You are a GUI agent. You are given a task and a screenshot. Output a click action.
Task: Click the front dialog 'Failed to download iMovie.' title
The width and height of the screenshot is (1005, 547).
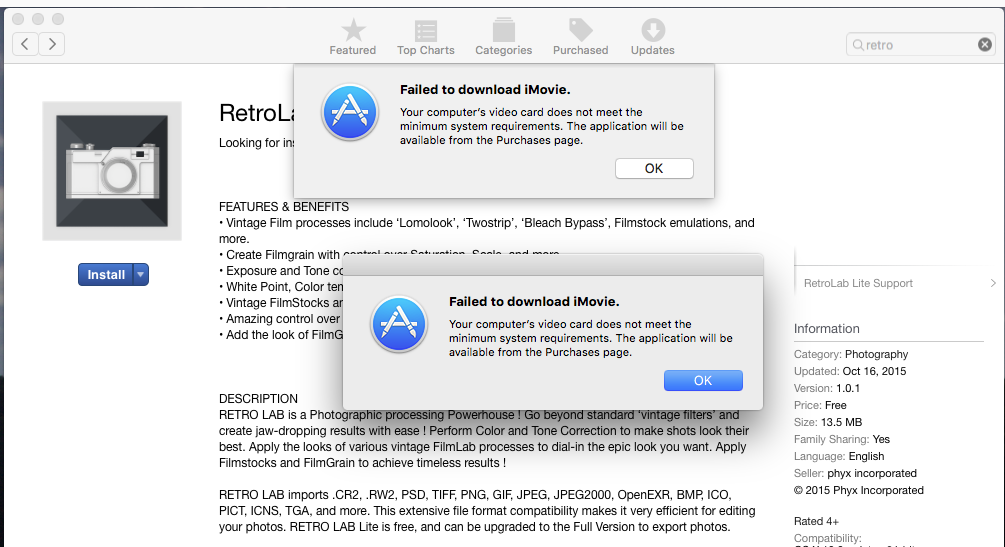(x=534, y=301)
